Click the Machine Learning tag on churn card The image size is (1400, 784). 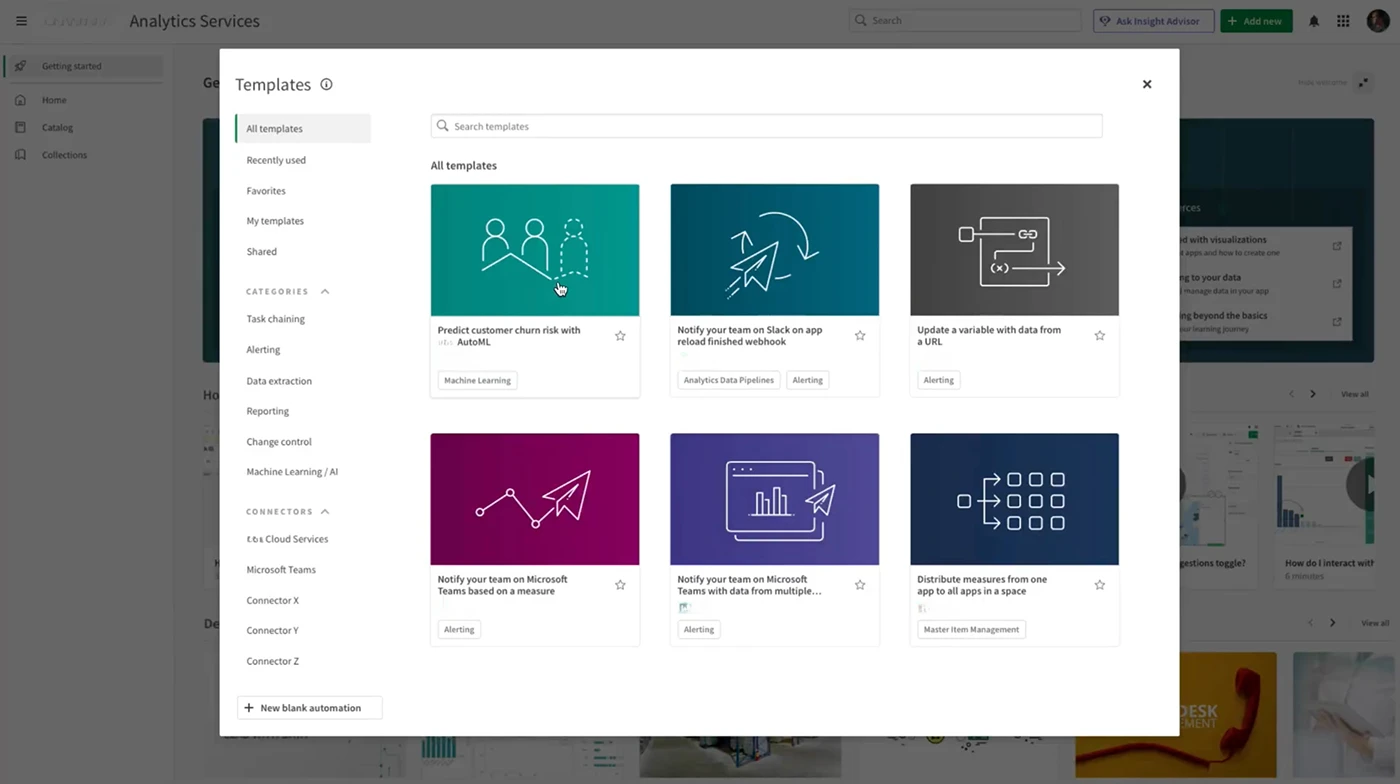click(x=477, y=380)
